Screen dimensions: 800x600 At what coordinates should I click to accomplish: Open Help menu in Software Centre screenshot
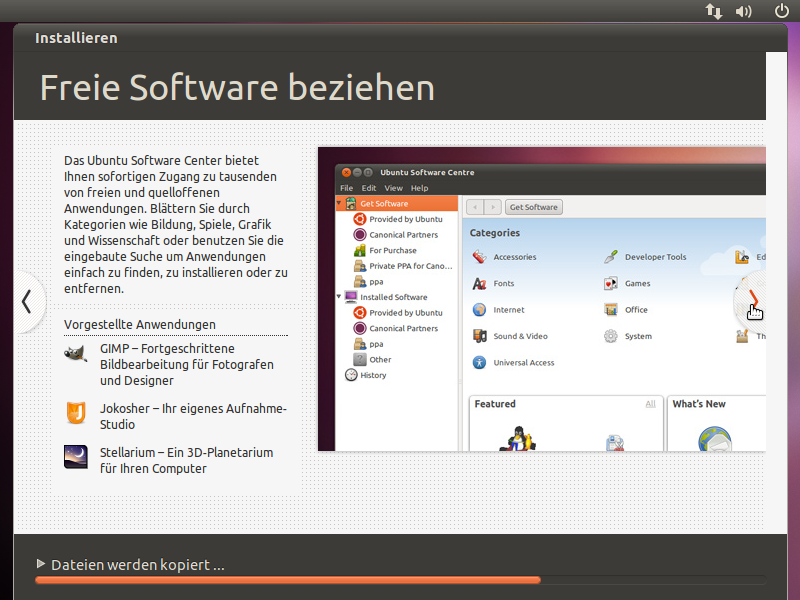pyautogui.click(x=419, y=188)
